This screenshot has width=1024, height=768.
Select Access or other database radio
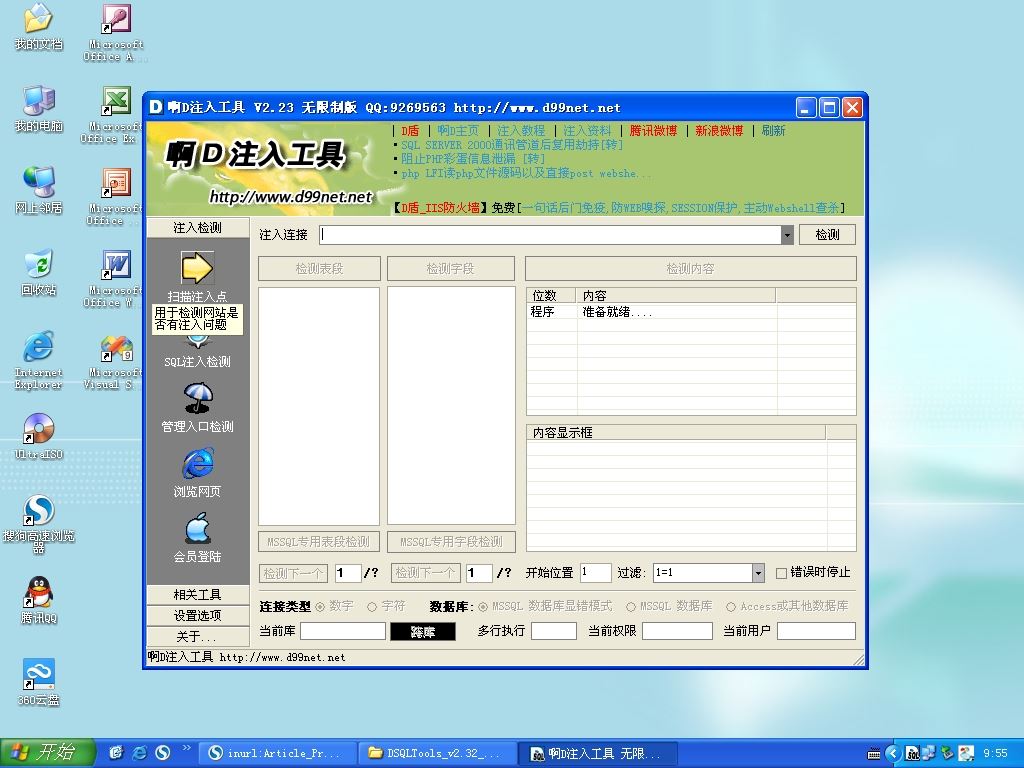(x=731, y=607)
